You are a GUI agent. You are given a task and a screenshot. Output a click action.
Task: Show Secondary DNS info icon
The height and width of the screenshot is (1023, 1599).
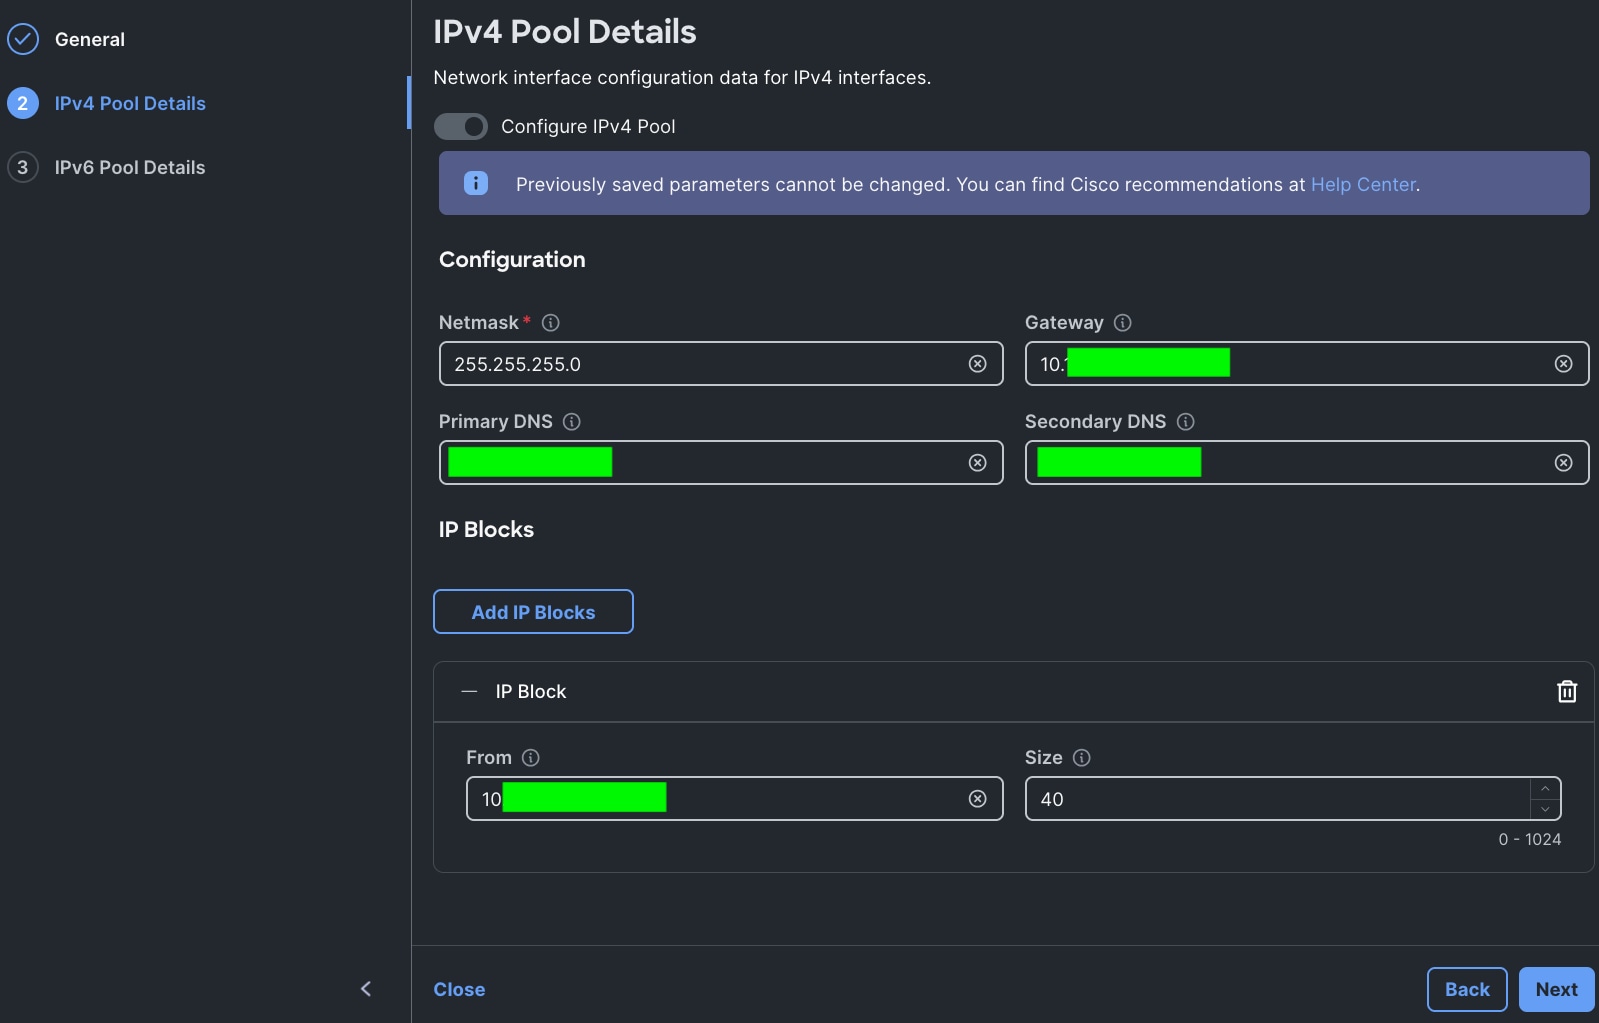tap(1186, 421)
